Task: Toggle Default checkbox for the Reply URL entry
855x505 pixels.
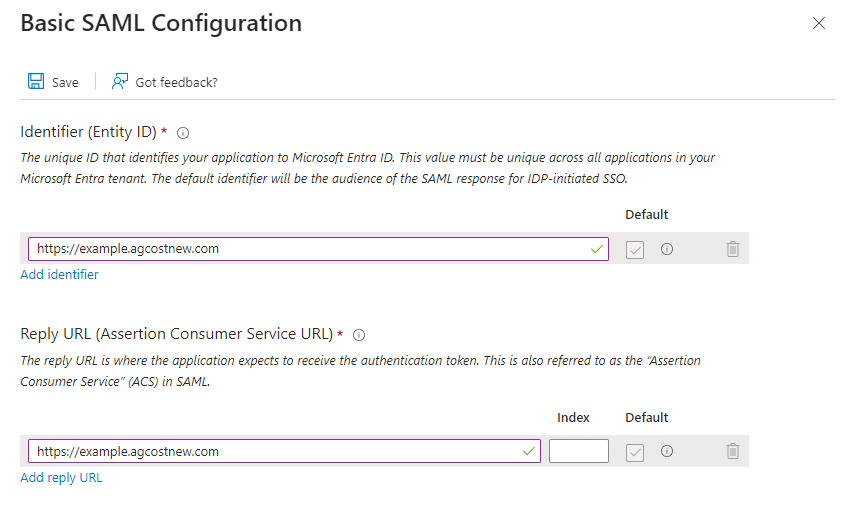Action: click(x=635, y=452)
